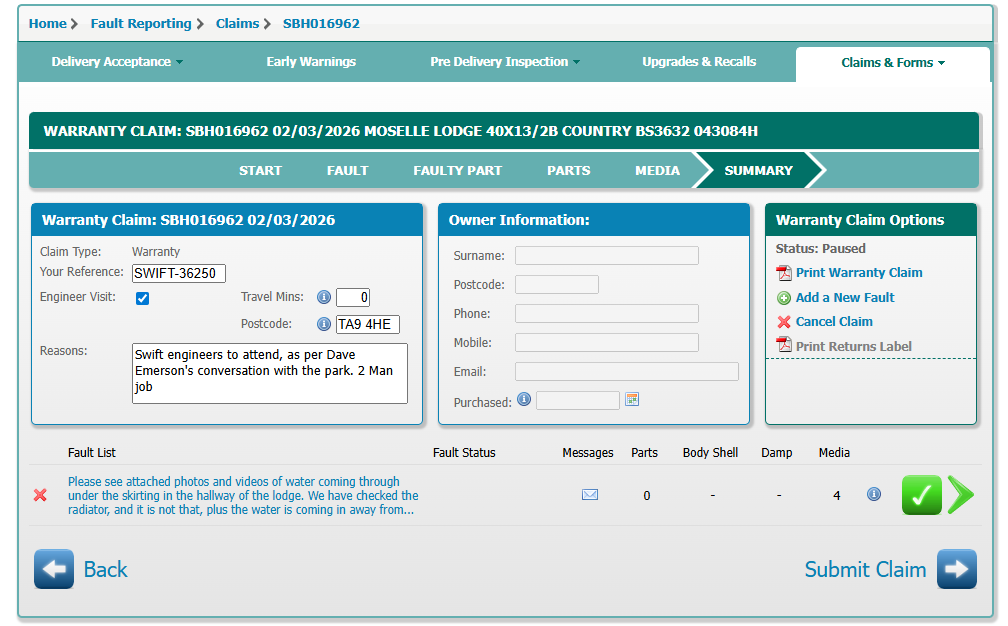Click the Cancel Claim link text
Viewport: 1008px width, 626px height.
[x=834, y=321]
